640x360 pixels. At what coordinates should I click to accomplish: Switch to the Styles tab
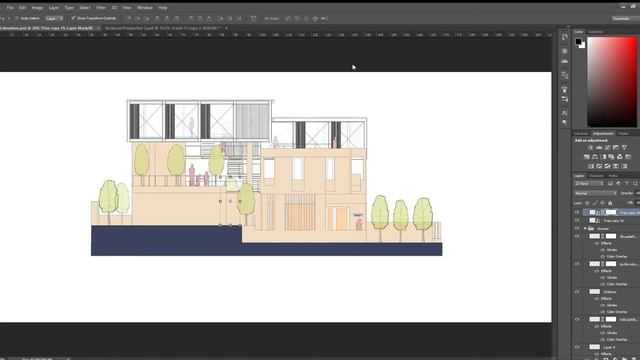pyautogui.click(x=623, y=133)
